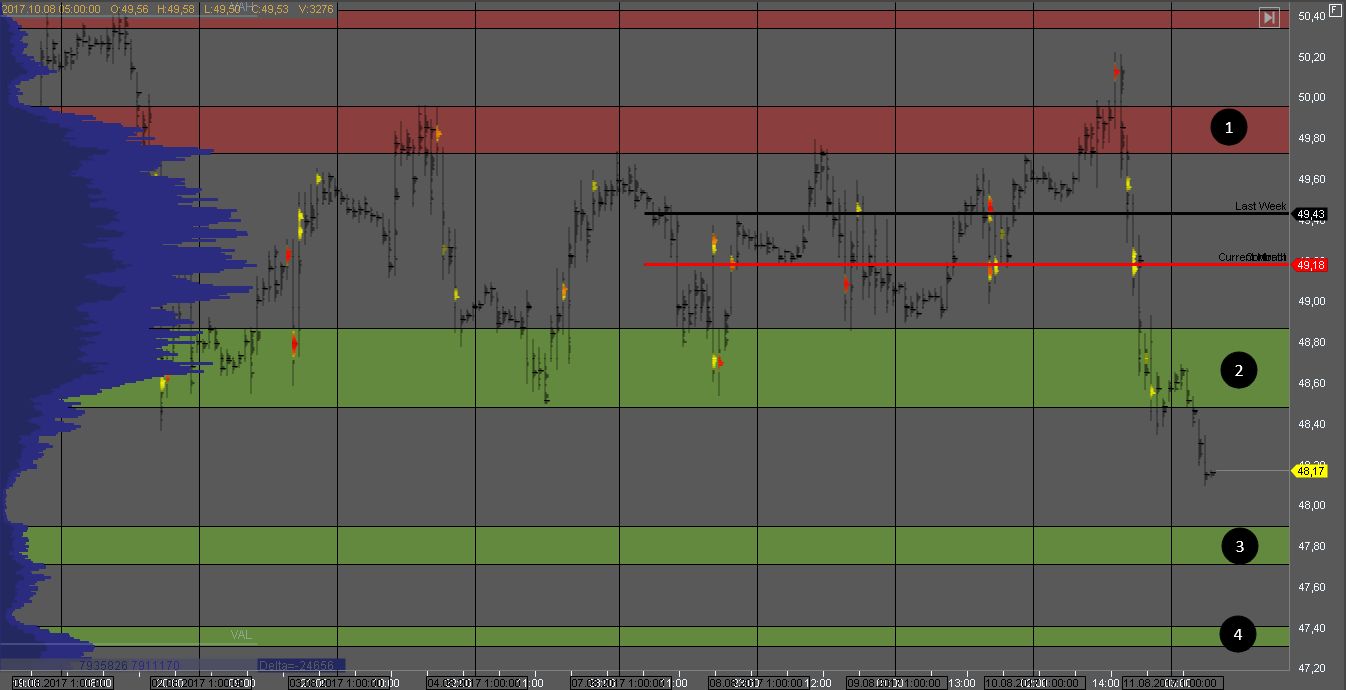The height and width of the screenshot is (690, 1346).
Task: Click the red 49,18 price label
Action: point(1310,265)
